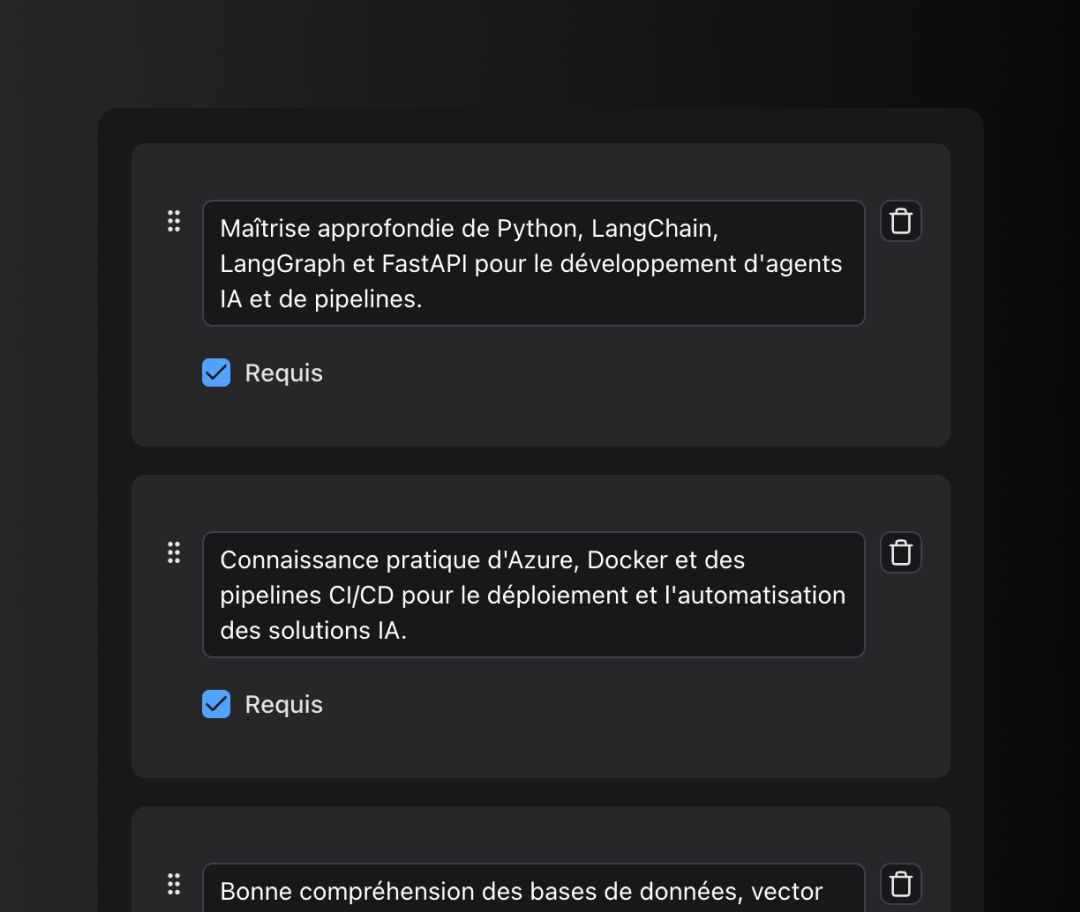Click the word FastAPI in first requirement
Image resolution: width=1080 pixels, height=912 pixels.
[x=427, y=264]
